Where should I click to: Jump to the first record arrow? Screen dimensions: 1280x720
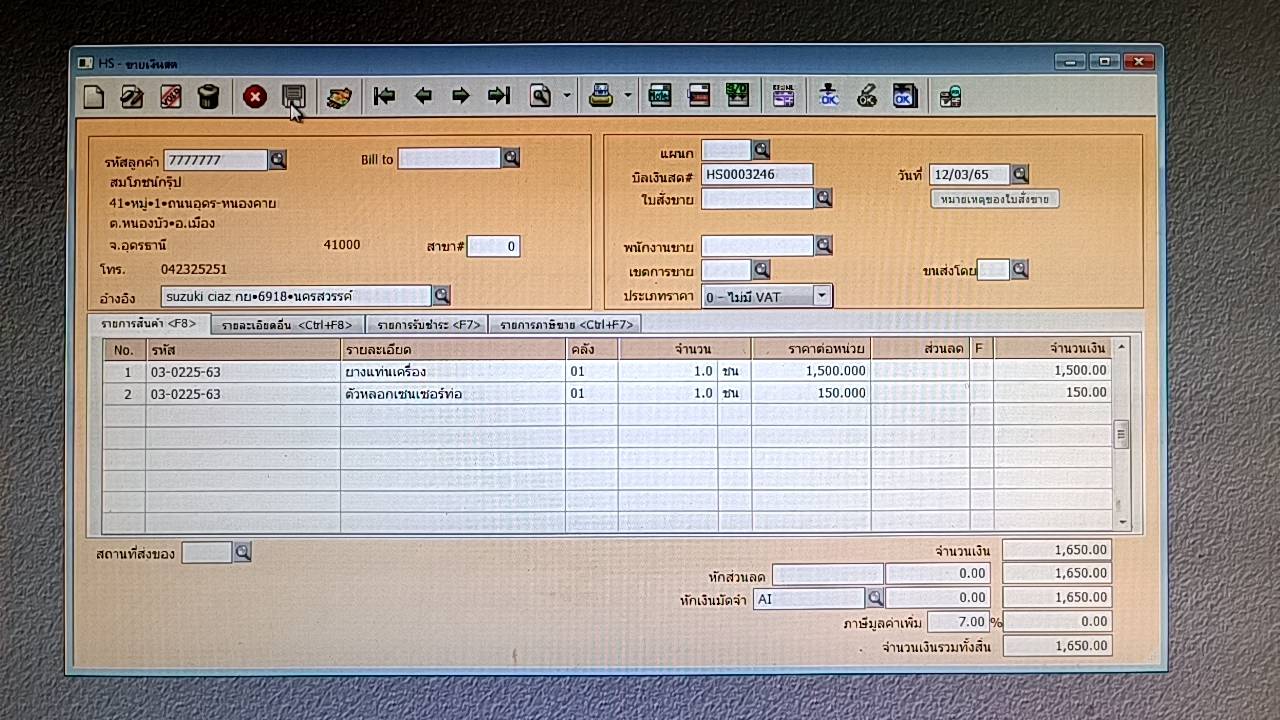(384, 96)
